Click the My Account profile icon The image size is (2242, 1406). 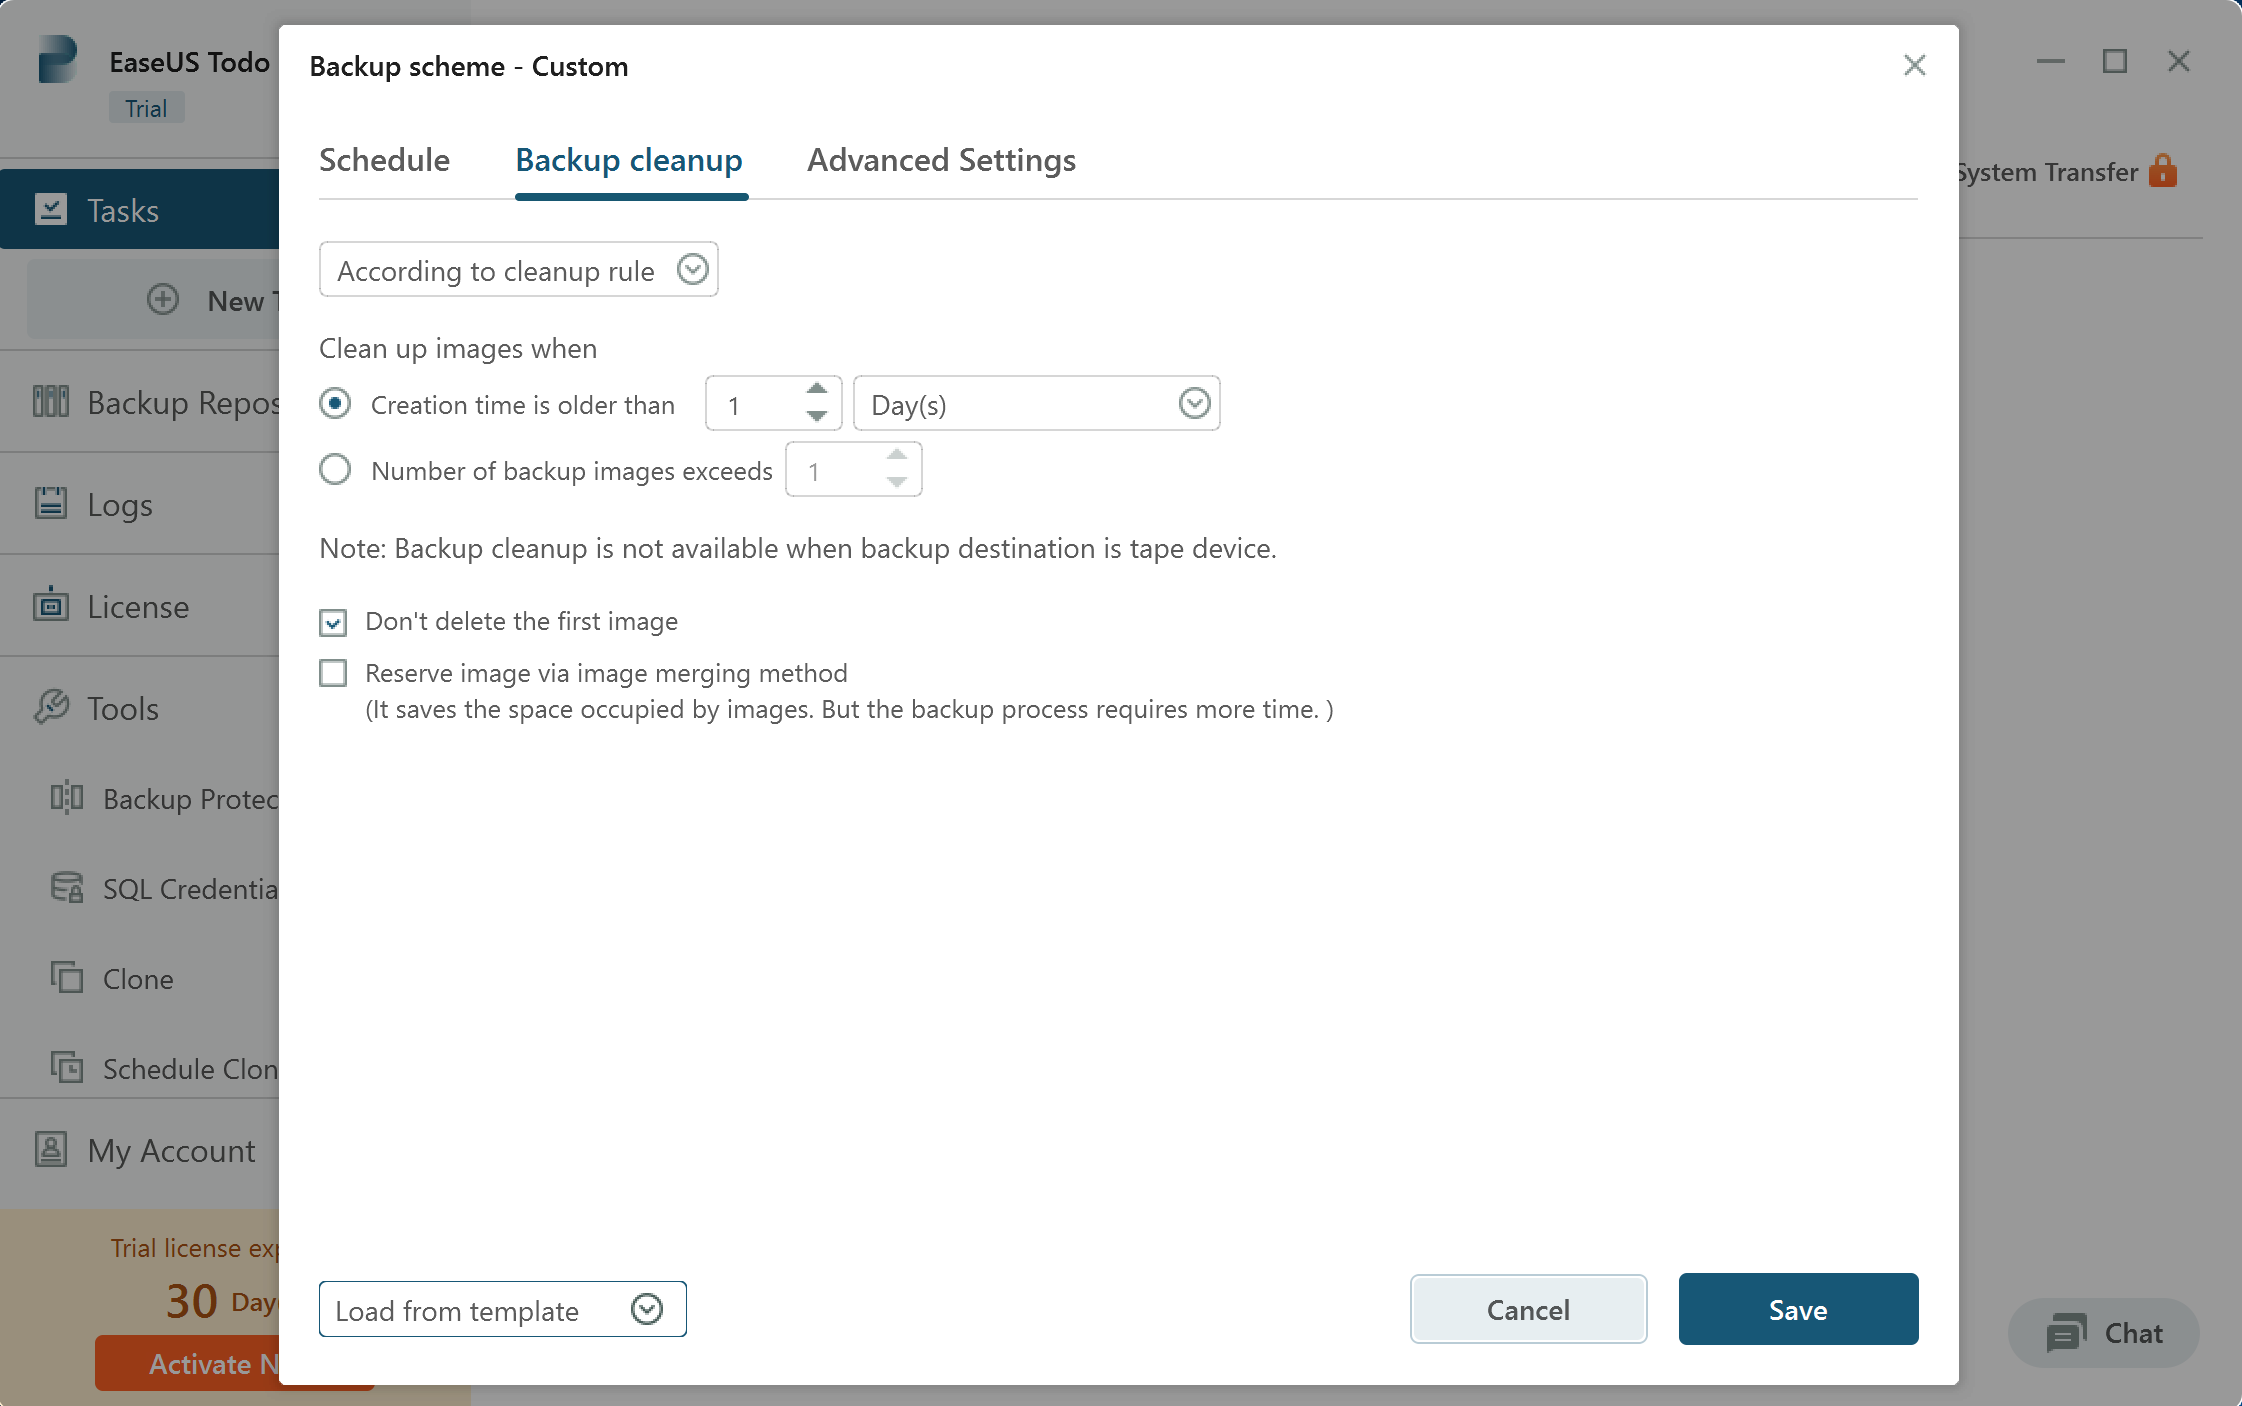coord(51,1149)
